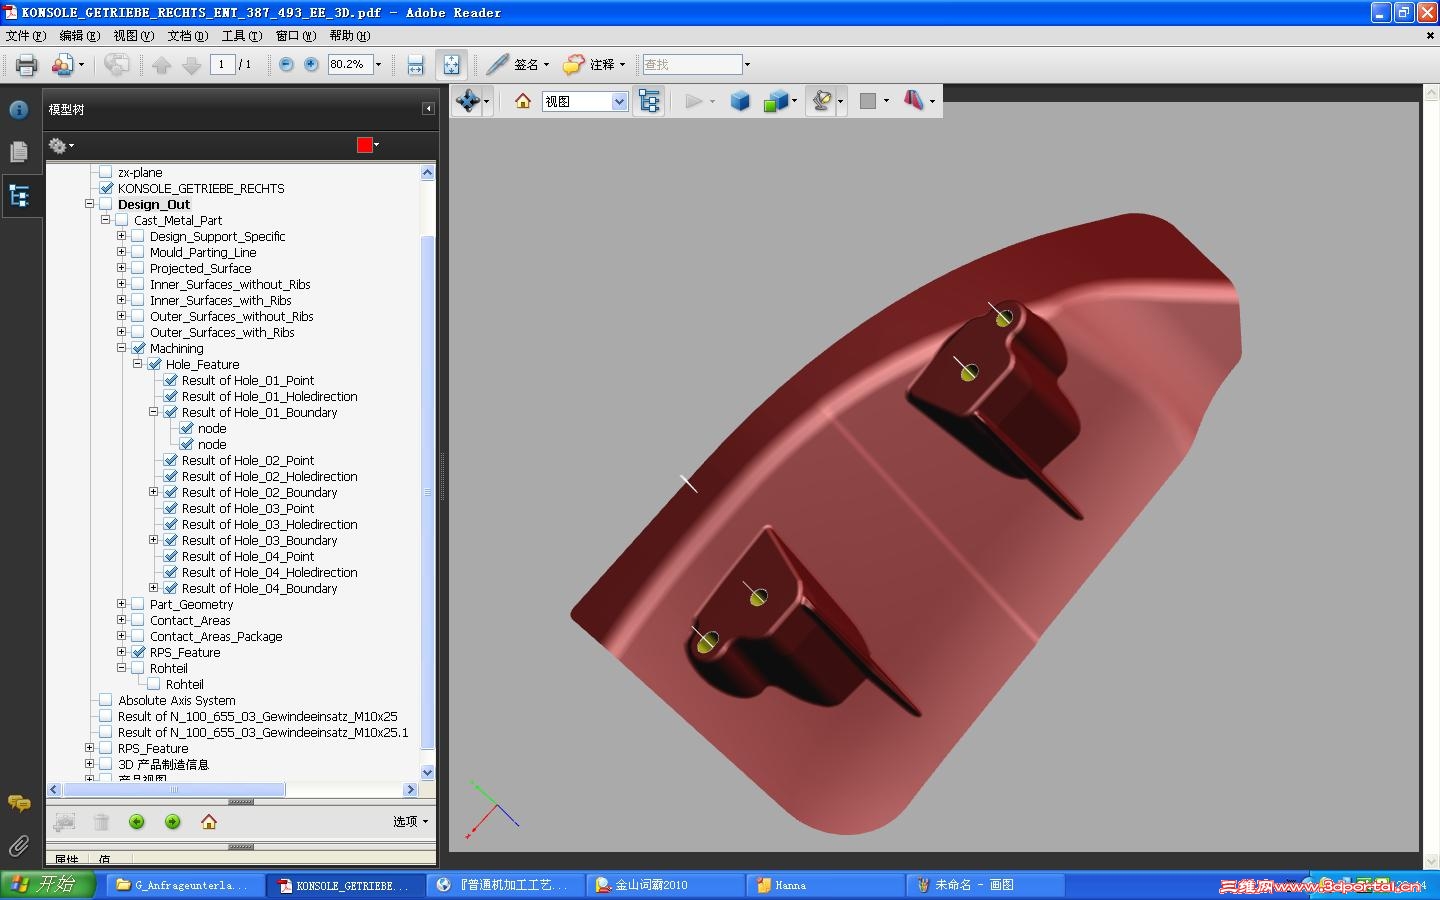Screen dimensions: 1440x900
Task: Open the 3D background color swatch
Action: click(x=868, y=101)
